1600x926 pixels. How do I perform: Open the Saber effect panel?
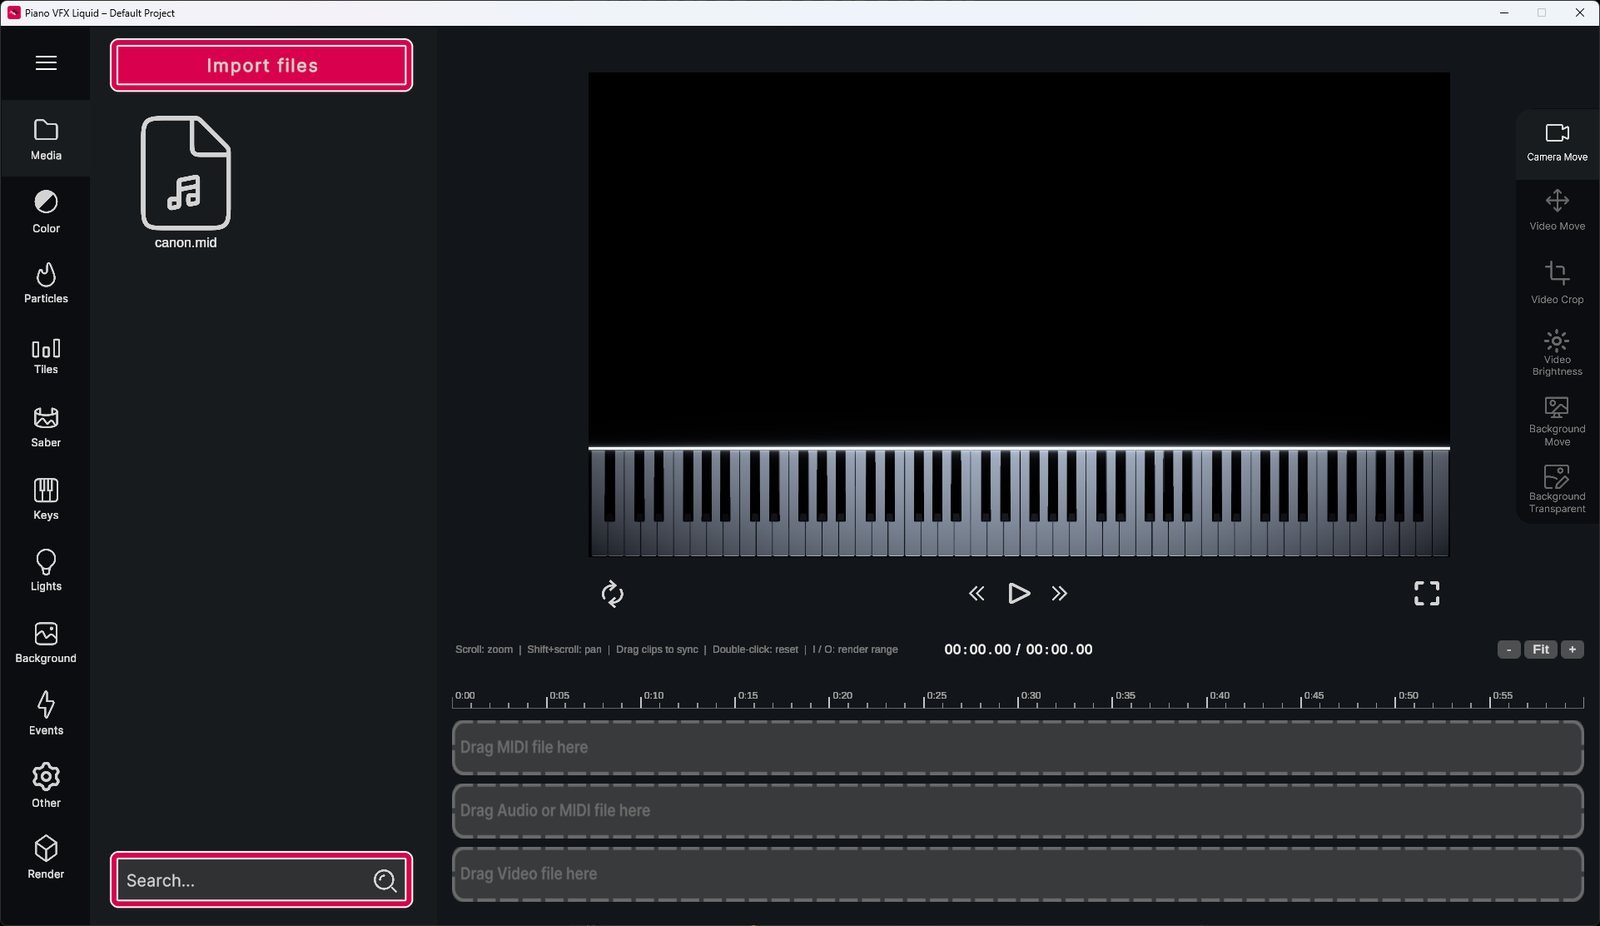(46, 427)
